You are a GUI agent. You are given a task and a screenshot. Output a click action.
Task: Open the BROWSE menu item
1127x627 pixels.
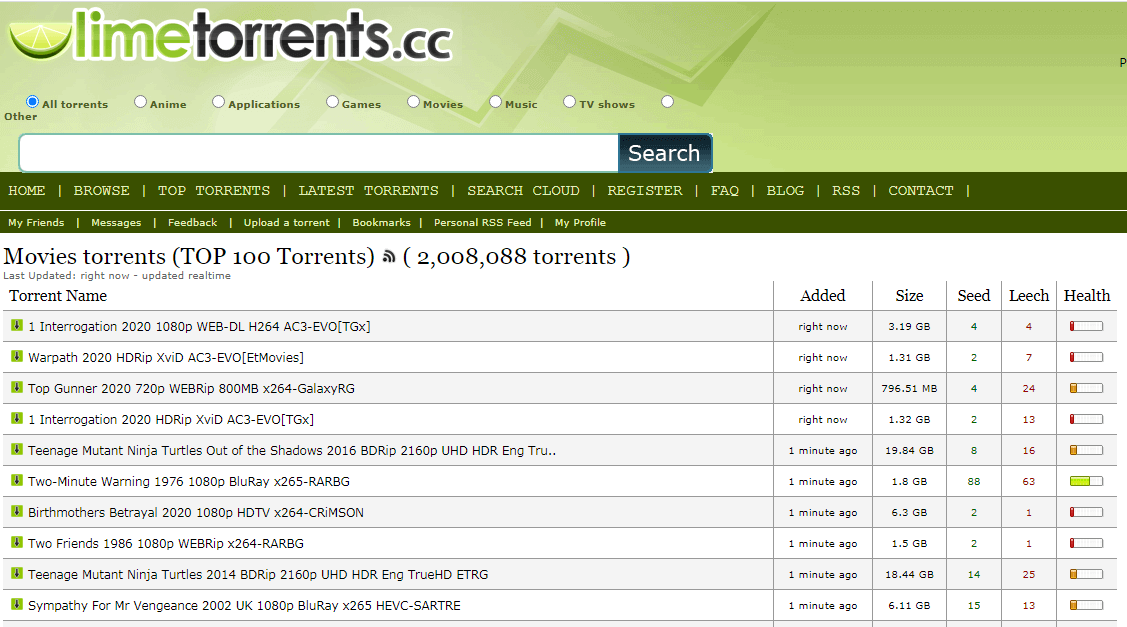(x=101, y=191)
